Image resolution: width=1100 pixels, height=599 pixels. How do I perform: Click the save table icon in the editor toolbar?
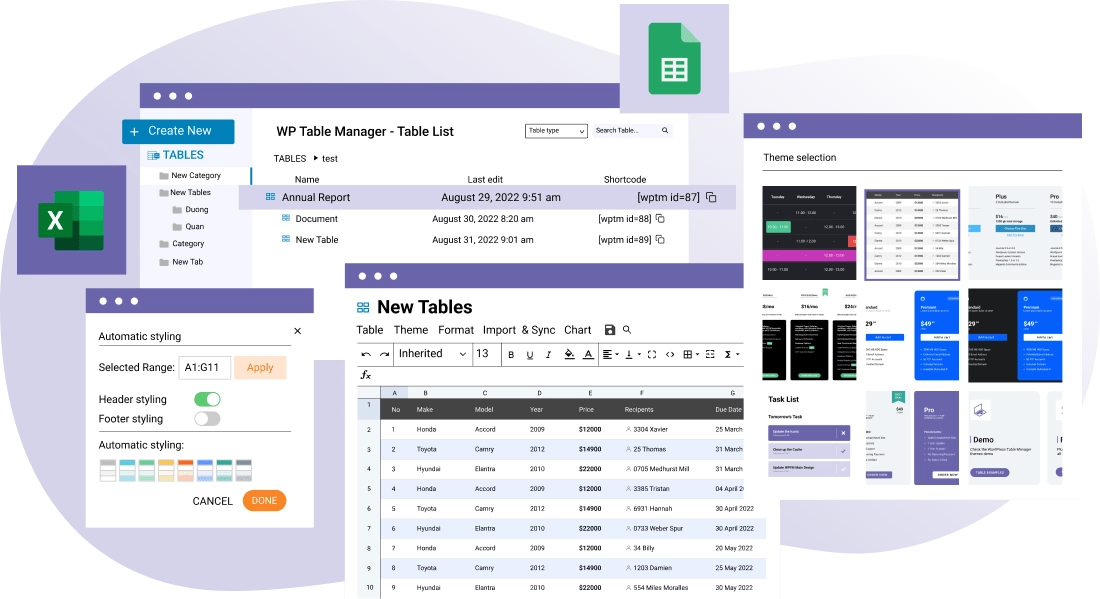click(x=610, y=328)
